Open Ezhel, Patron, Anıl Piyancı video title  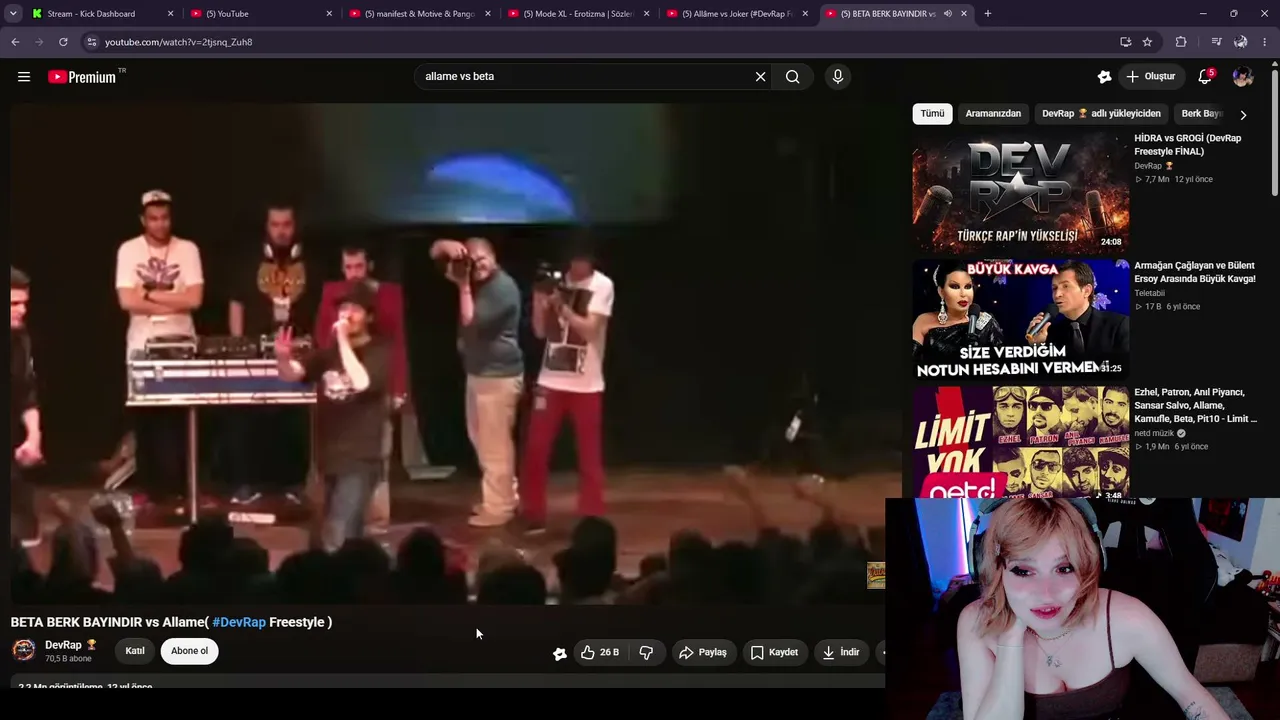pos(1196,406)
